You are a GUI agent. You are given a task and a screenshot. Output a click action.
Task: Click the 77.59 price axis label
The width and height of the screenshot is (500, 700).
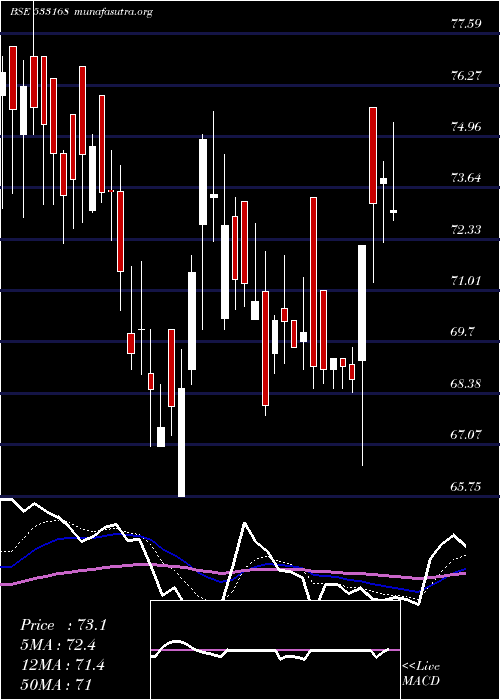click(x=467, y=24)
